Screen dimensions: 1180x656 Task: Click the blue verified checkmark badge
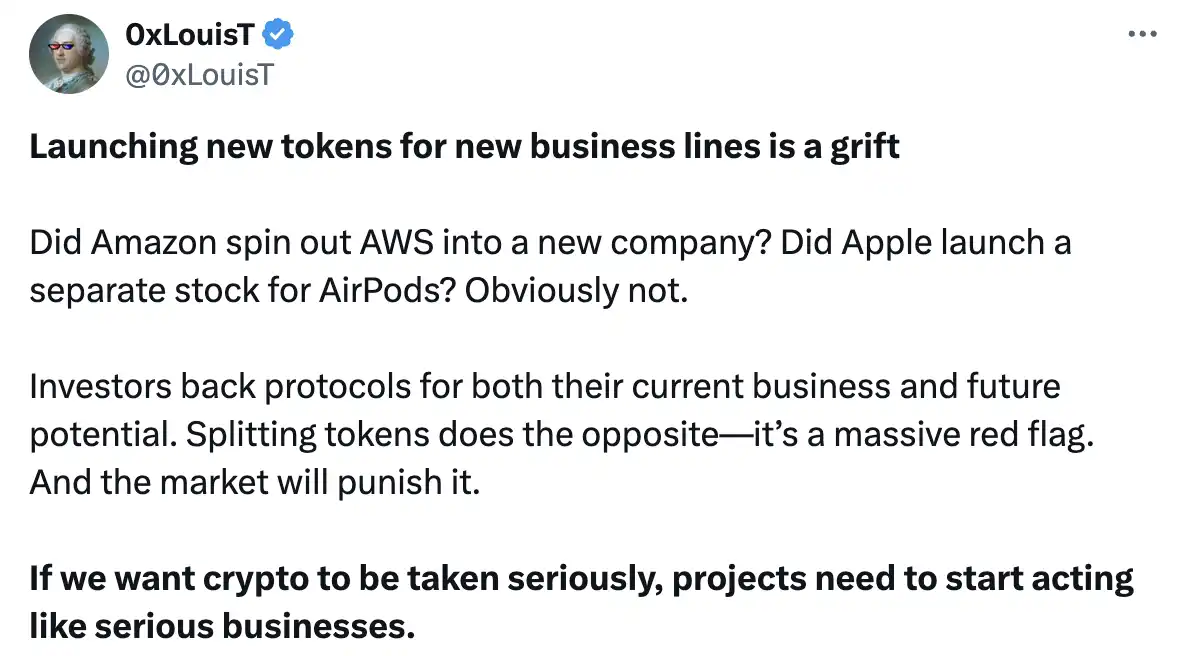point(278,35)
